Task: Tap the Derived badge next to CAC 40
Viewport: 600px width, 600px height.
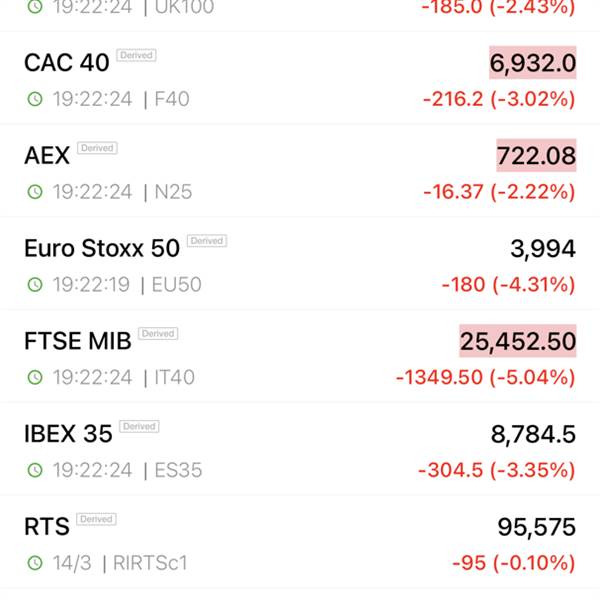Action: coord(136,55)
